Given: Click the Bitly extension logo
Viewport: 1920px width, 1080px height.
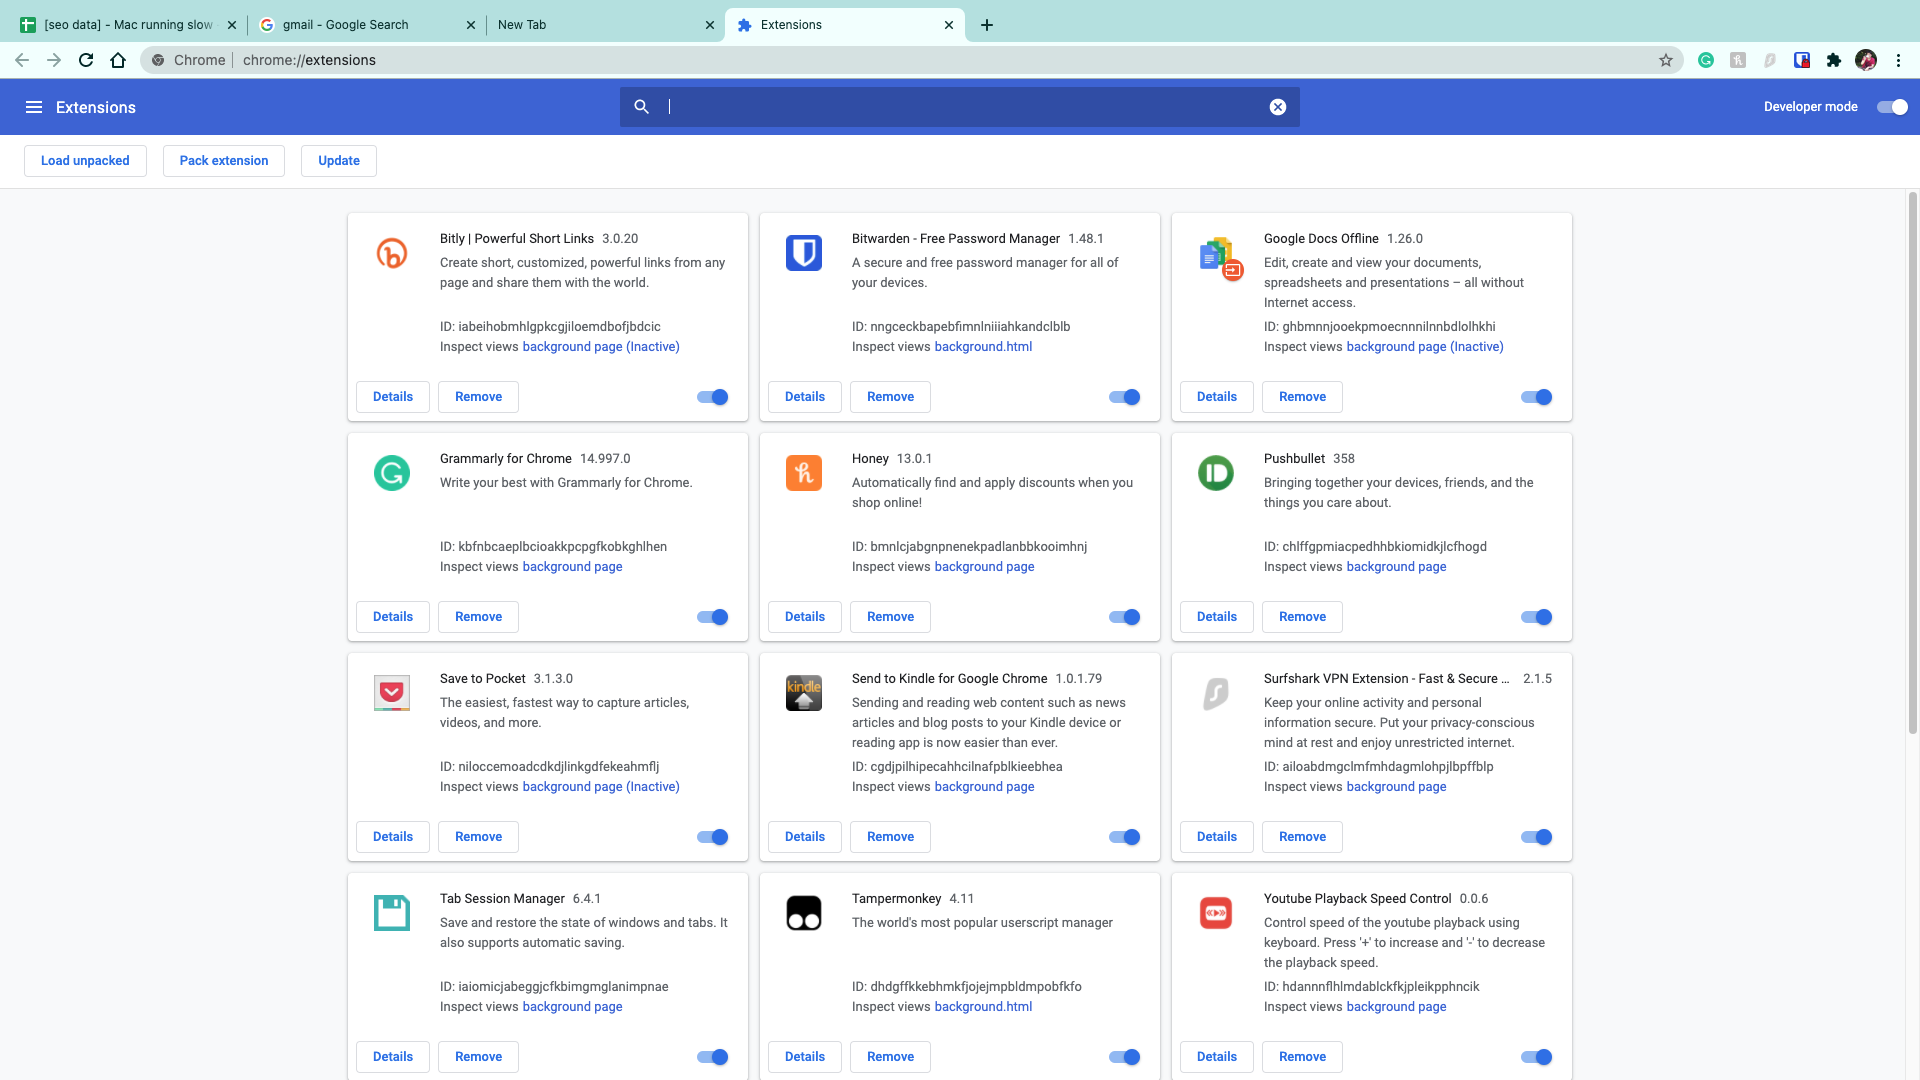Looking at the screenshot, I should pos(392,253).
